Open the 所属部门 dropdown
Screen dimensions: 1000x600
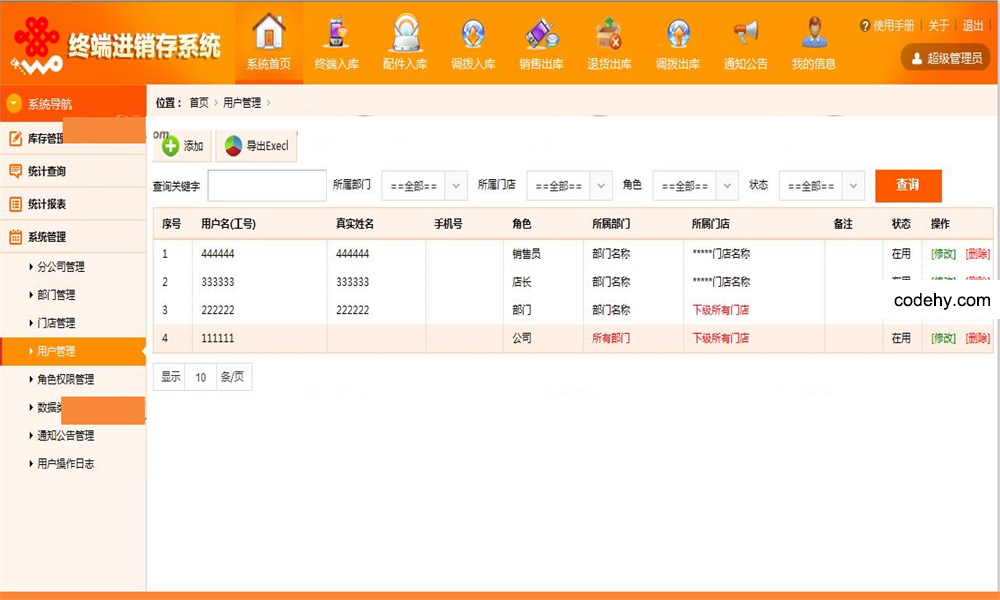425,186
